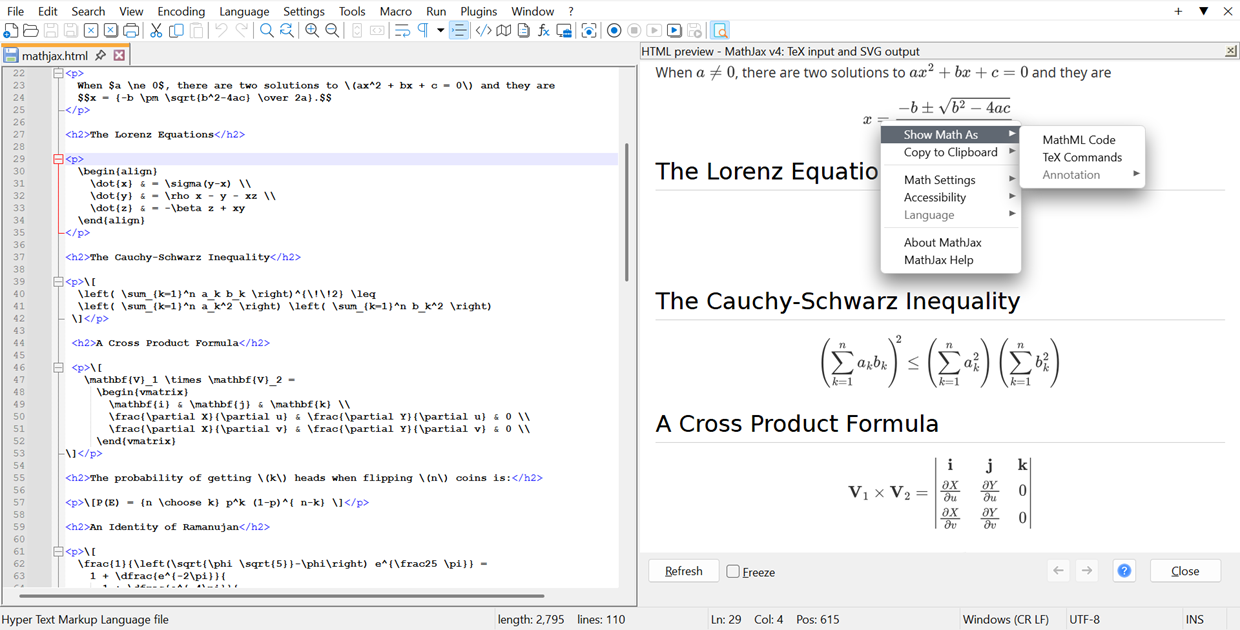Select Copy to Clipboard menu entry
The width and height of the screenshot is (1240, 630).
(x=951, y=152)
